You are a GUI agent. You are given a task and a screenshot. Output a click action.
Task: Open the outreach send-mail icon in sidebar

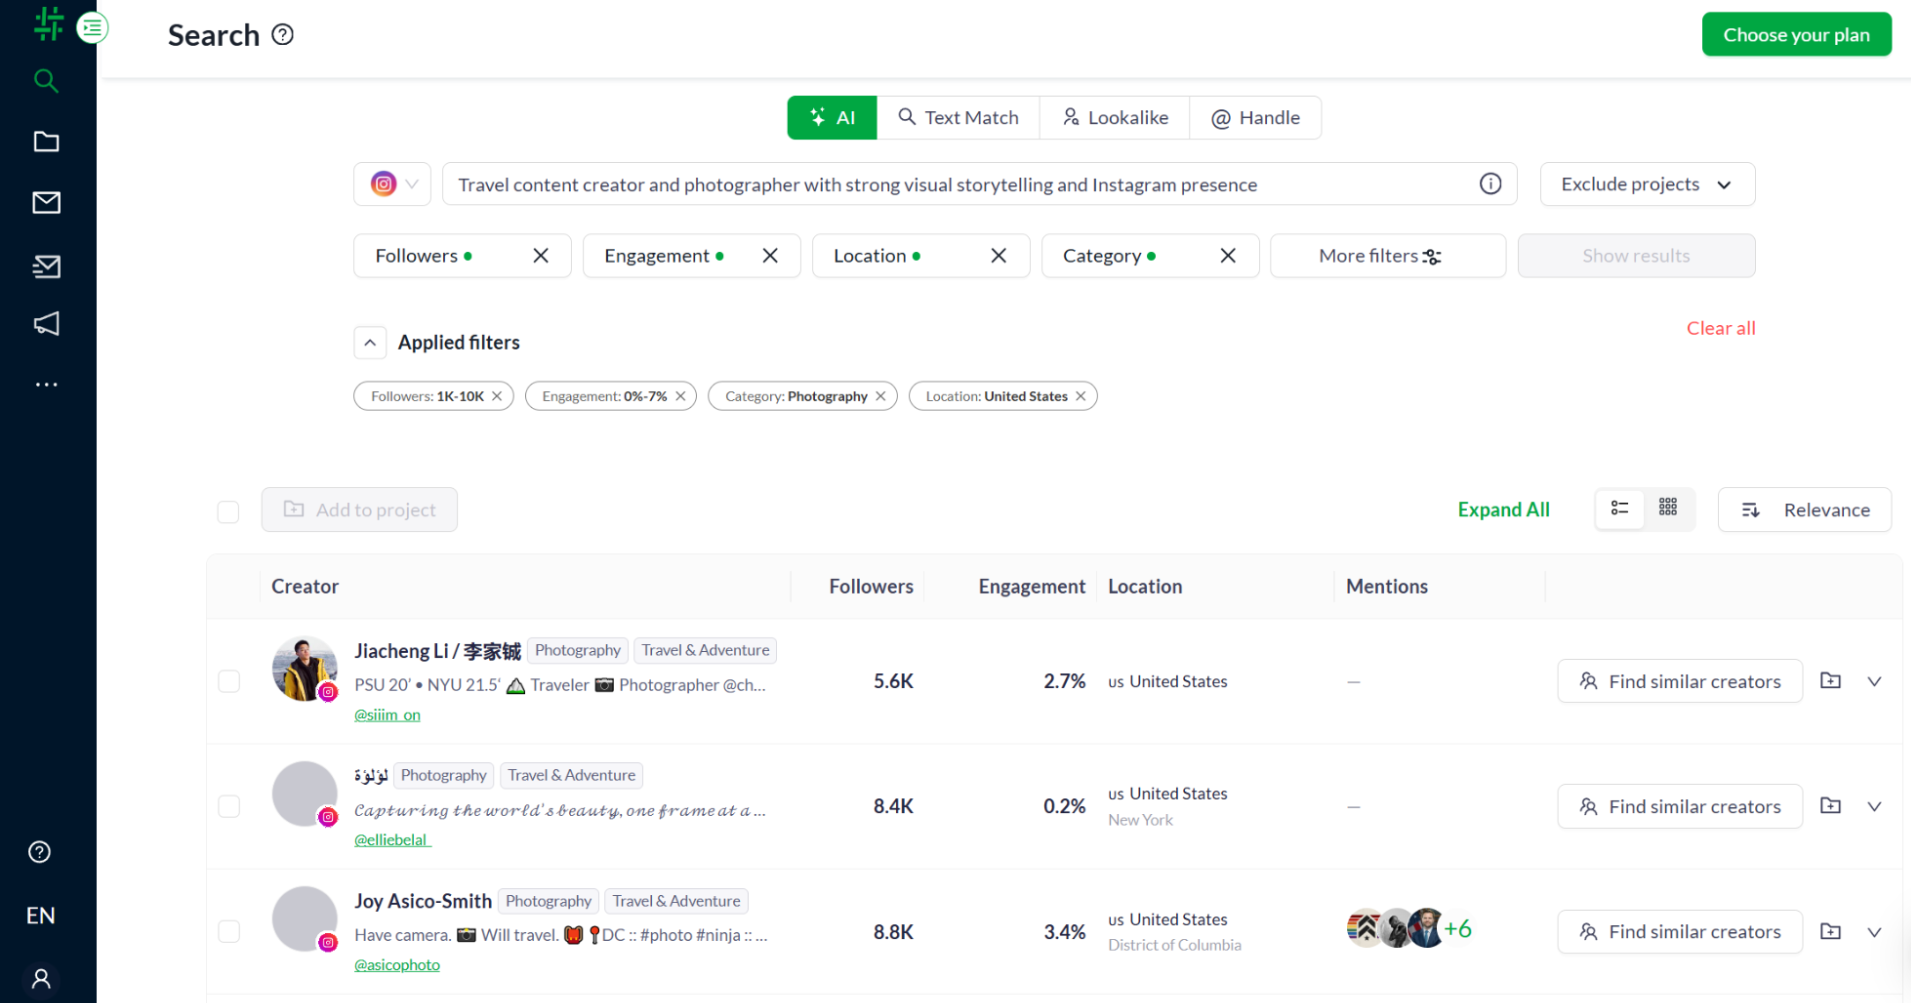point(46,266)
